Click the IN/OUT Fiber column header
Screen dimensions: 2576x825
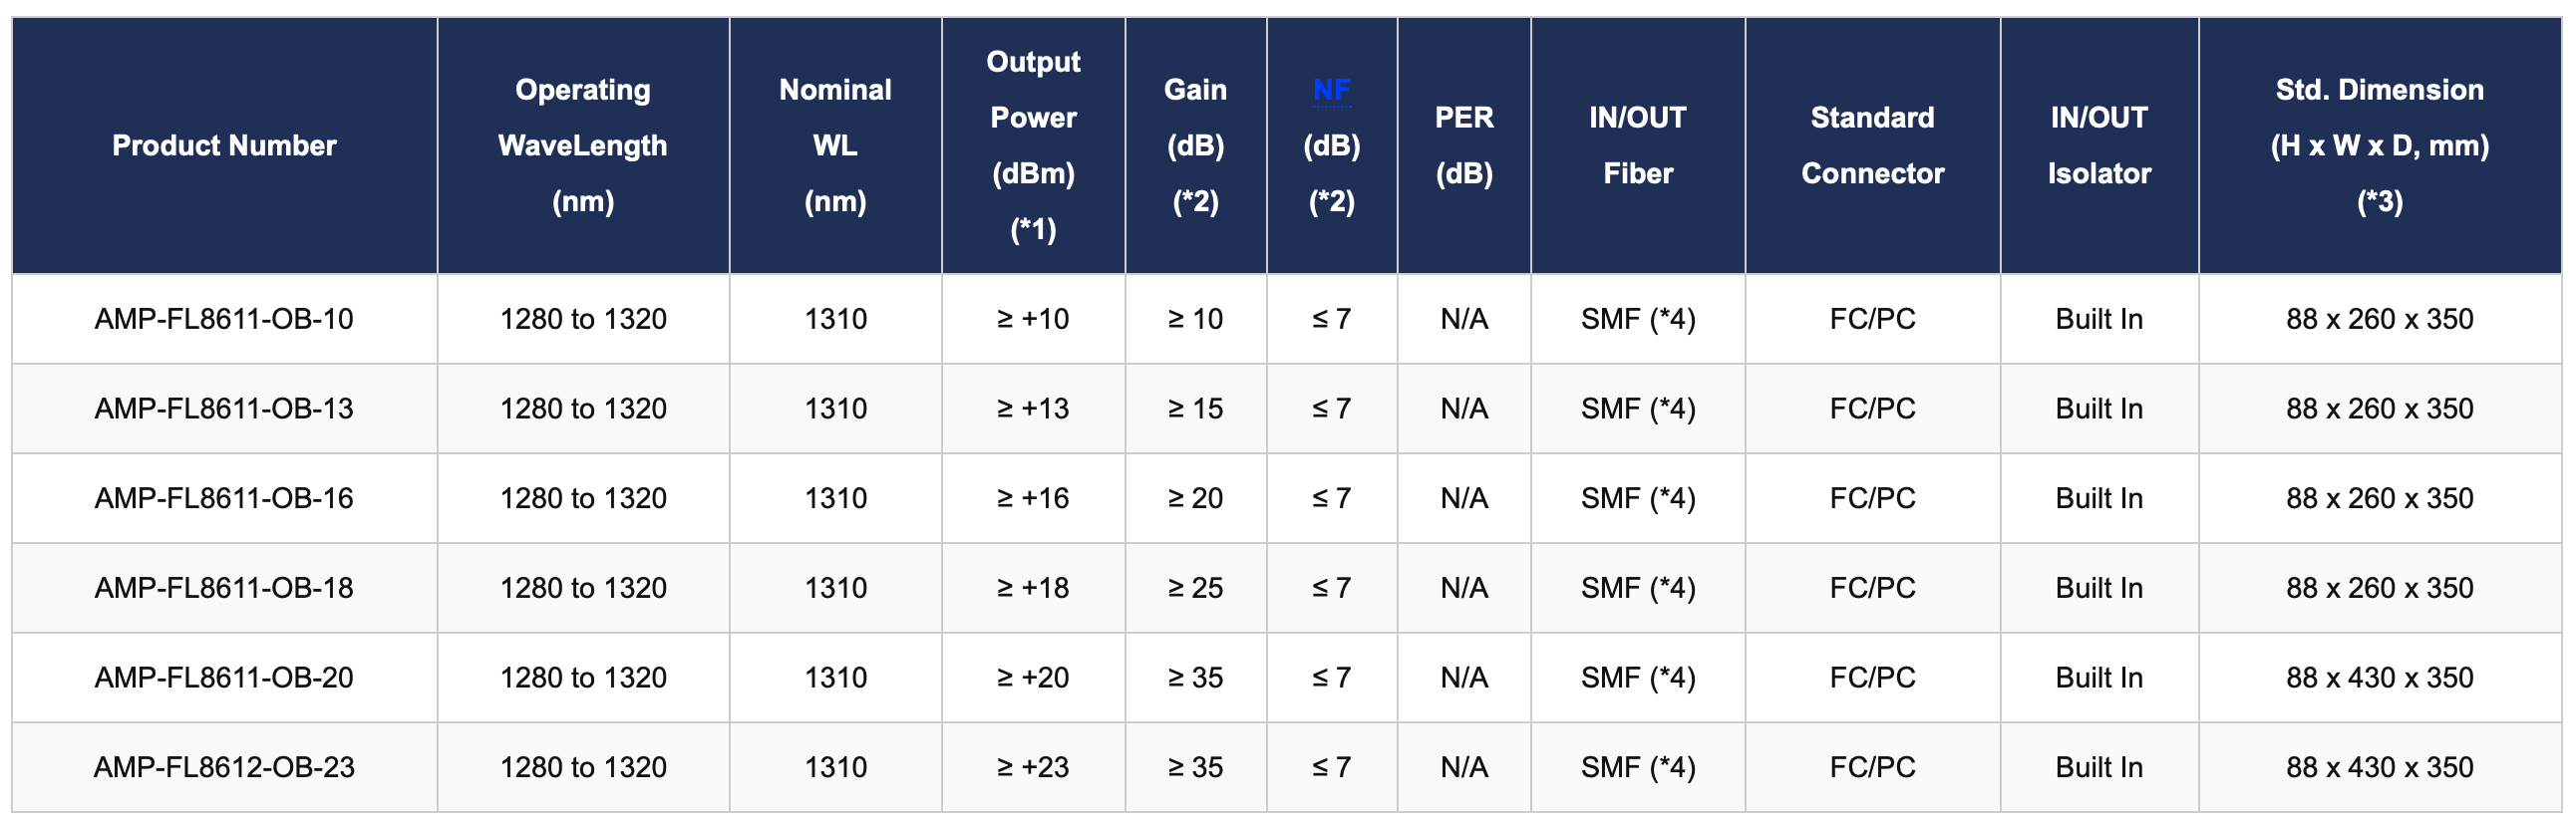click(x=1637, y=146)
